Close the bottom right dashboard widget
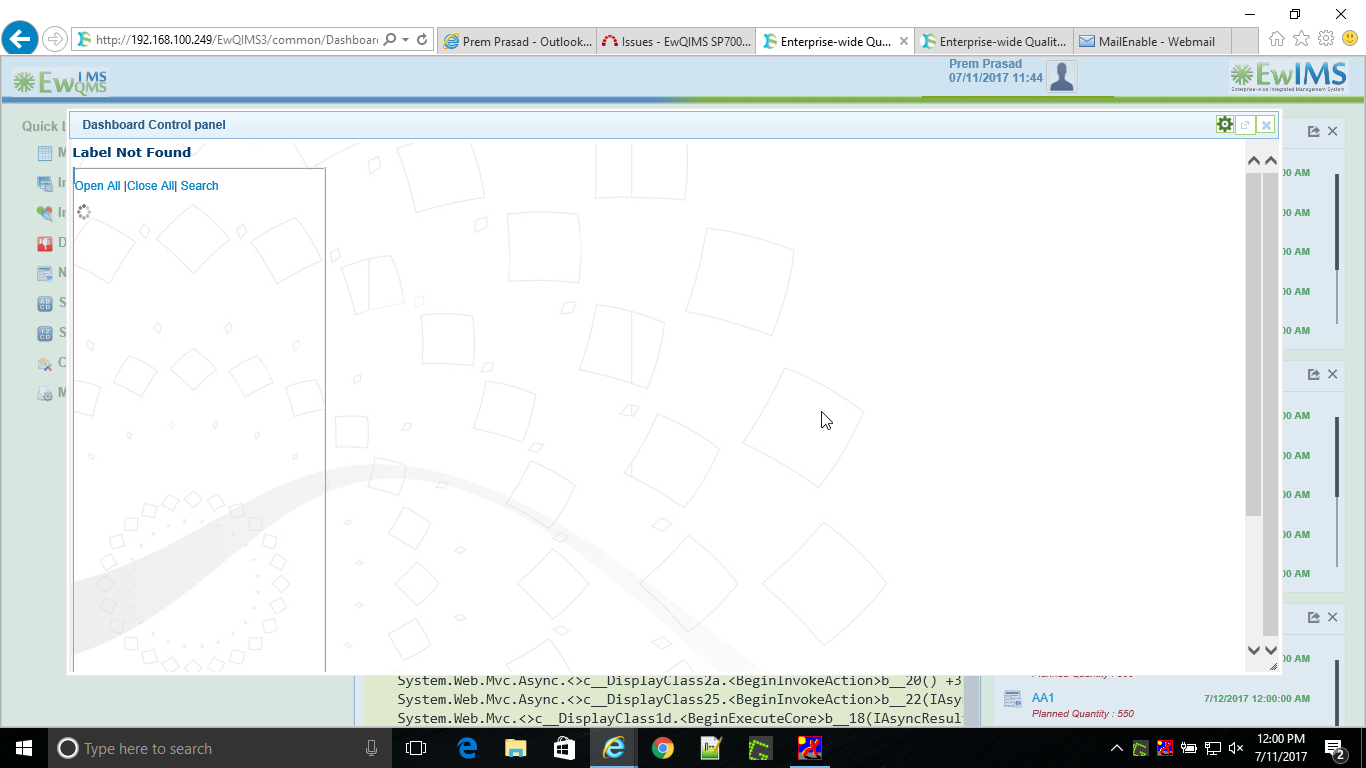This screenshot has width=1366, height=768. click(1333, 618)
